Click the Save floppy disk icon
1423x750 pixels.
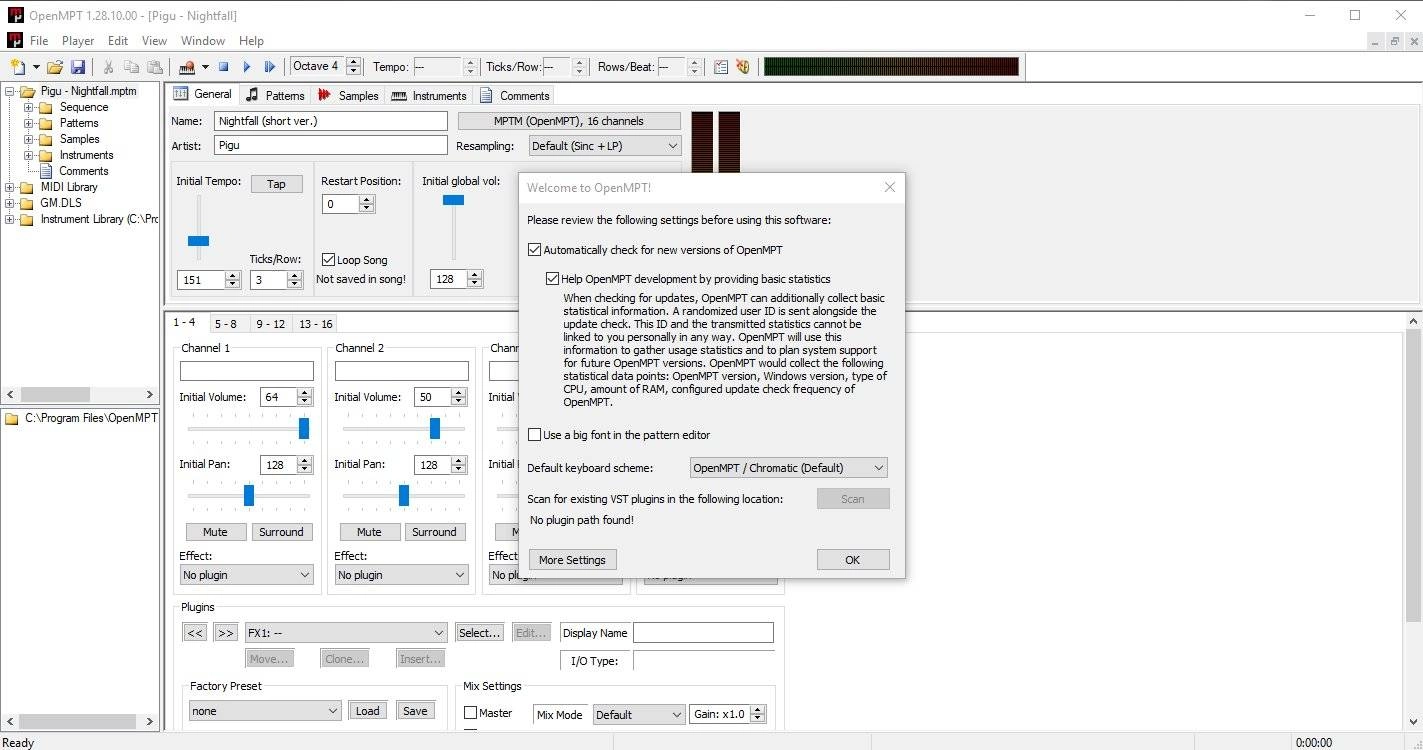pyautogui.click(x=78, y=67)
